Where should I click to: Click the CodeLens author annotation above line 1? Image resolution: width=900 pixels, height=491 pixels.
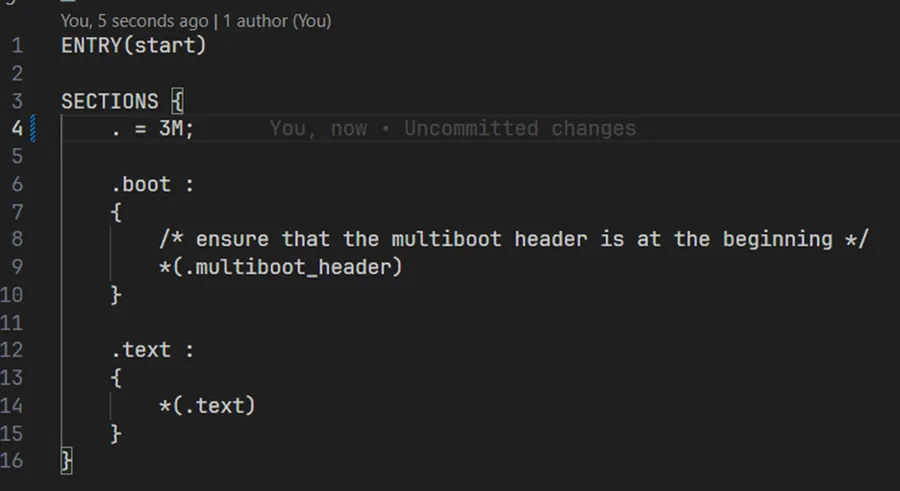(196, 21)
